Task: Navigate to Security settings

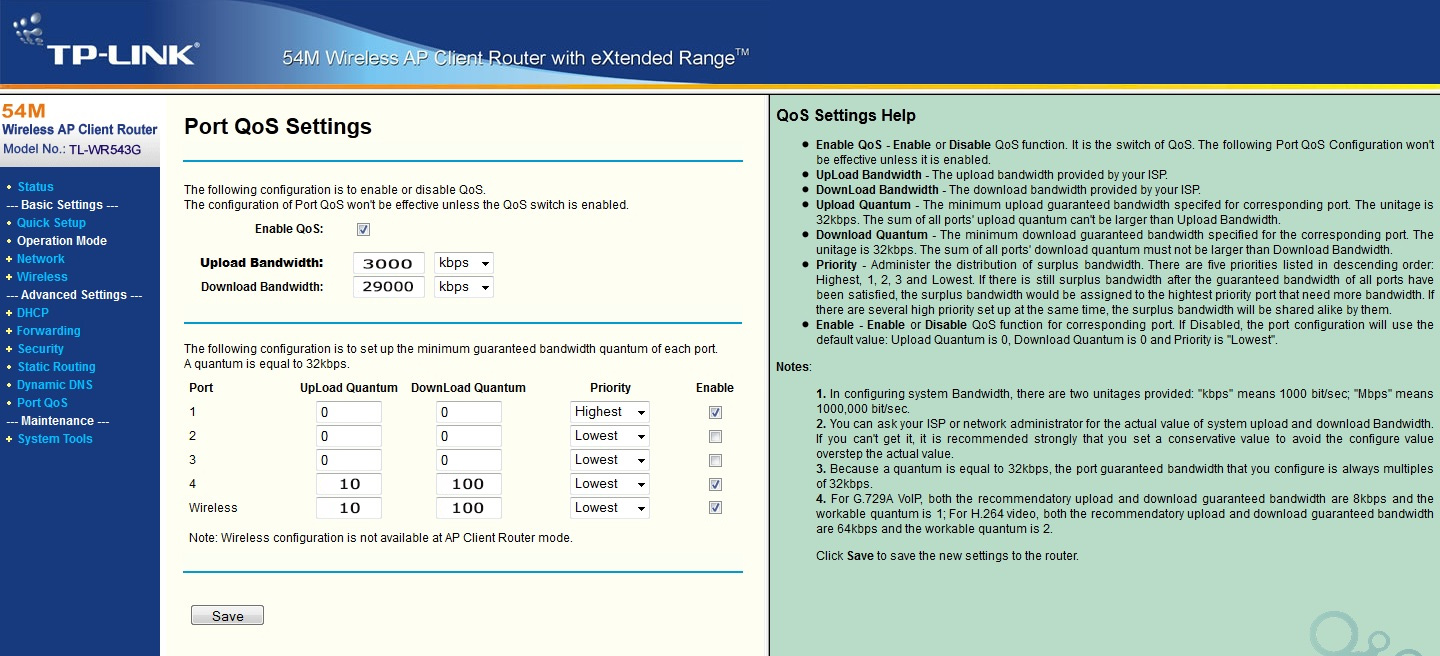Action: tap(40, 349)
